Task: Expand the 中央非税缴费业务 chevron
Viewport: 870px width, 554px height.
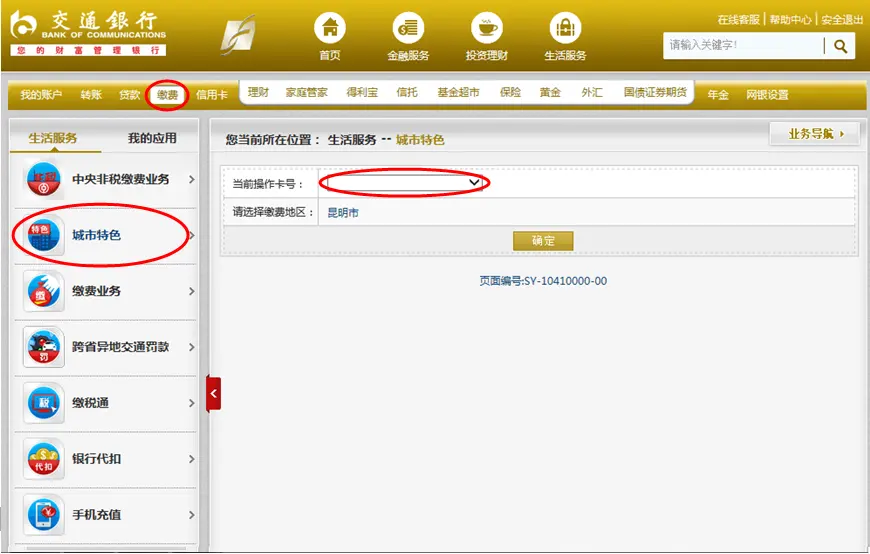Action: pyautogui.click(x=191, y=179)
